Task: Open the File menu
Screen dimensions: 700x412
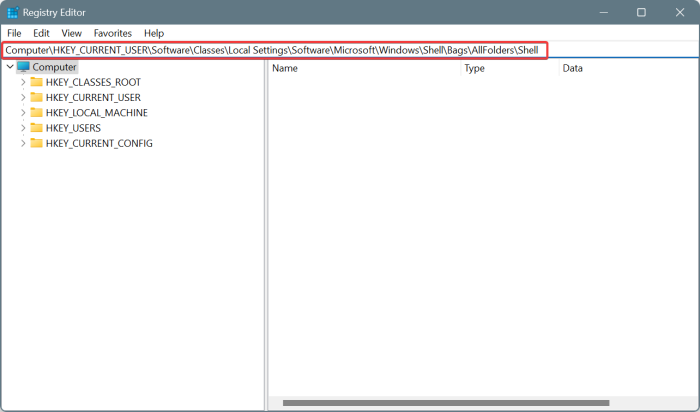Action: (14, 33)
